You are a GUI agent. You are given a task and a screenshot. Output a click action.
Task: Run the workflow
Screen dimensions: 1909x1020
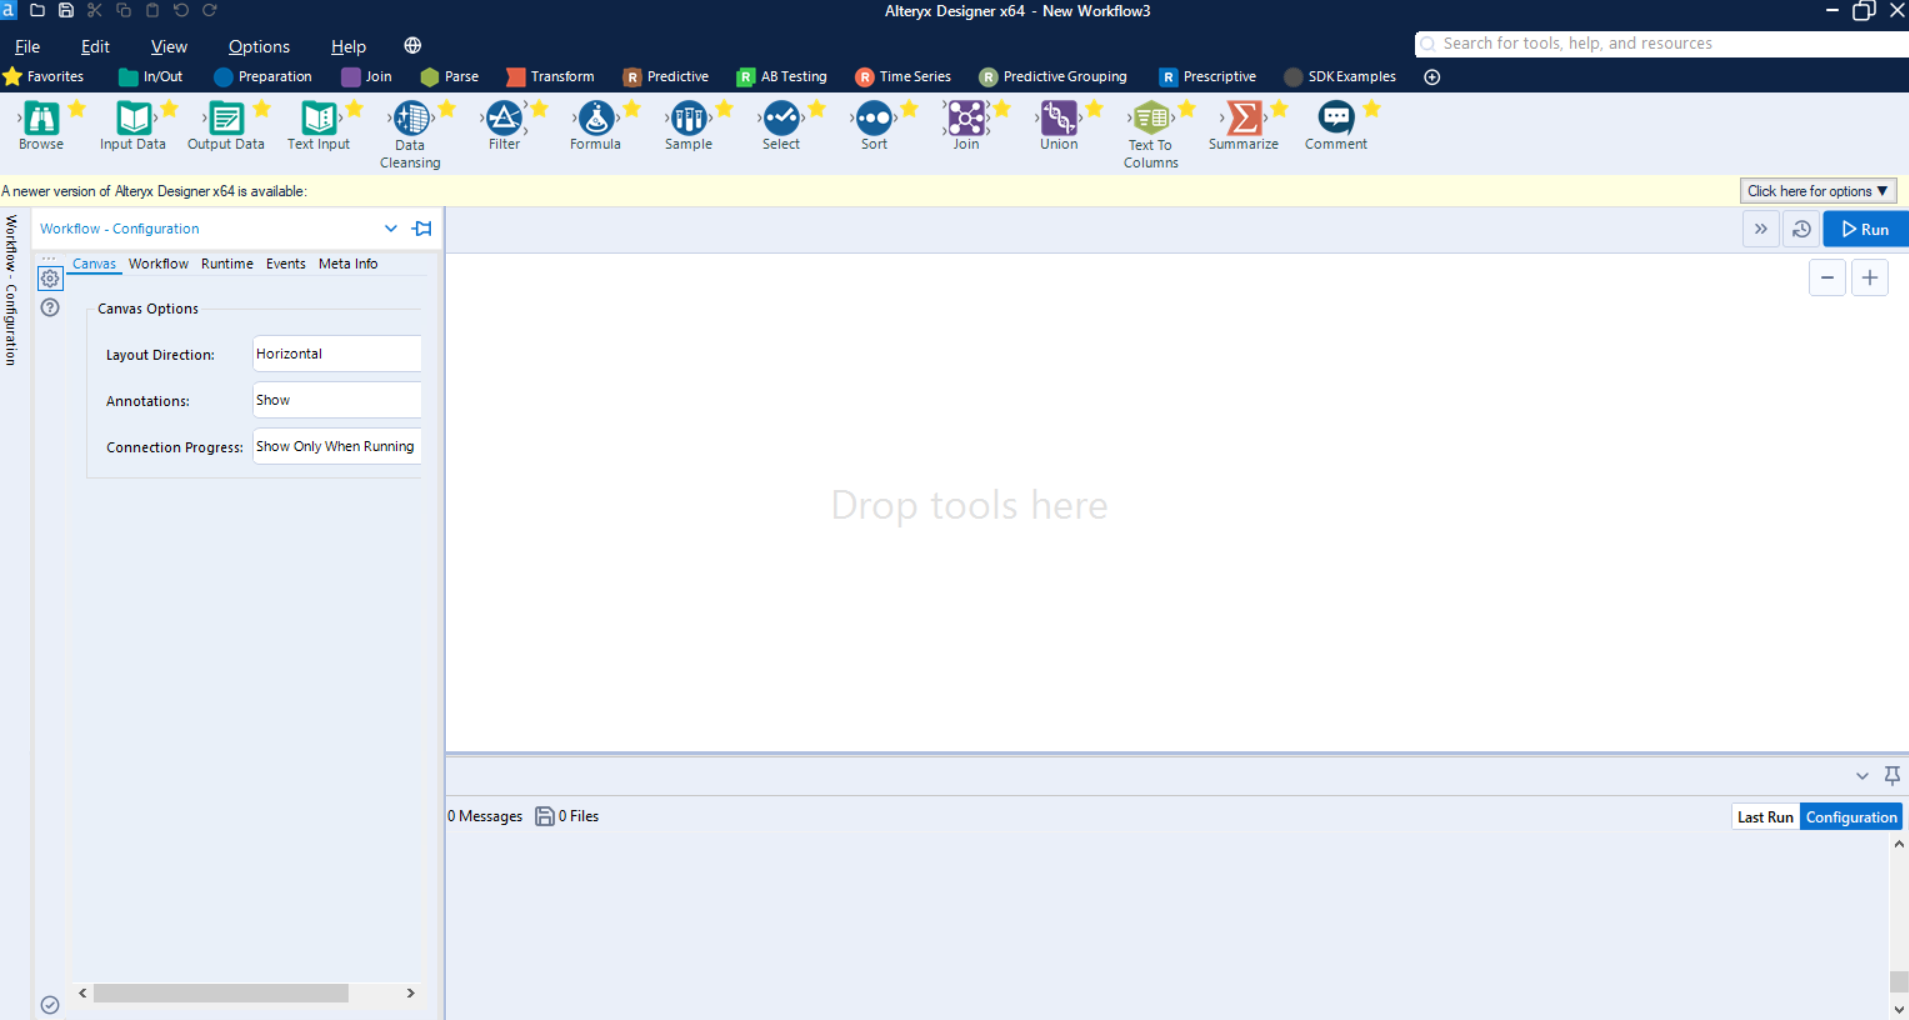[x=1865, y=229]
